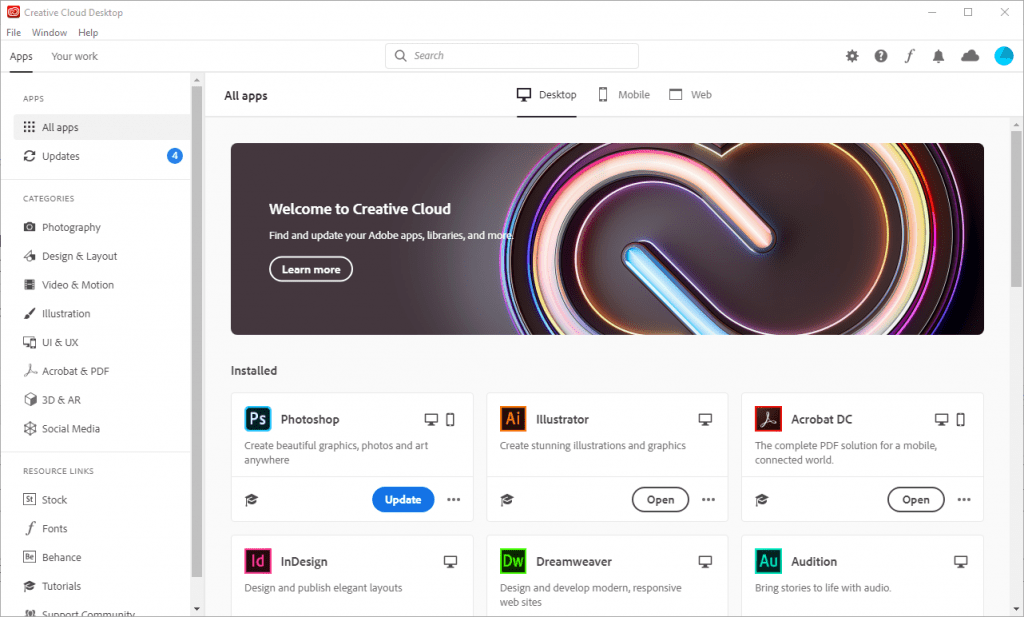Switch to the Web apps tab

tap(690, 95)
